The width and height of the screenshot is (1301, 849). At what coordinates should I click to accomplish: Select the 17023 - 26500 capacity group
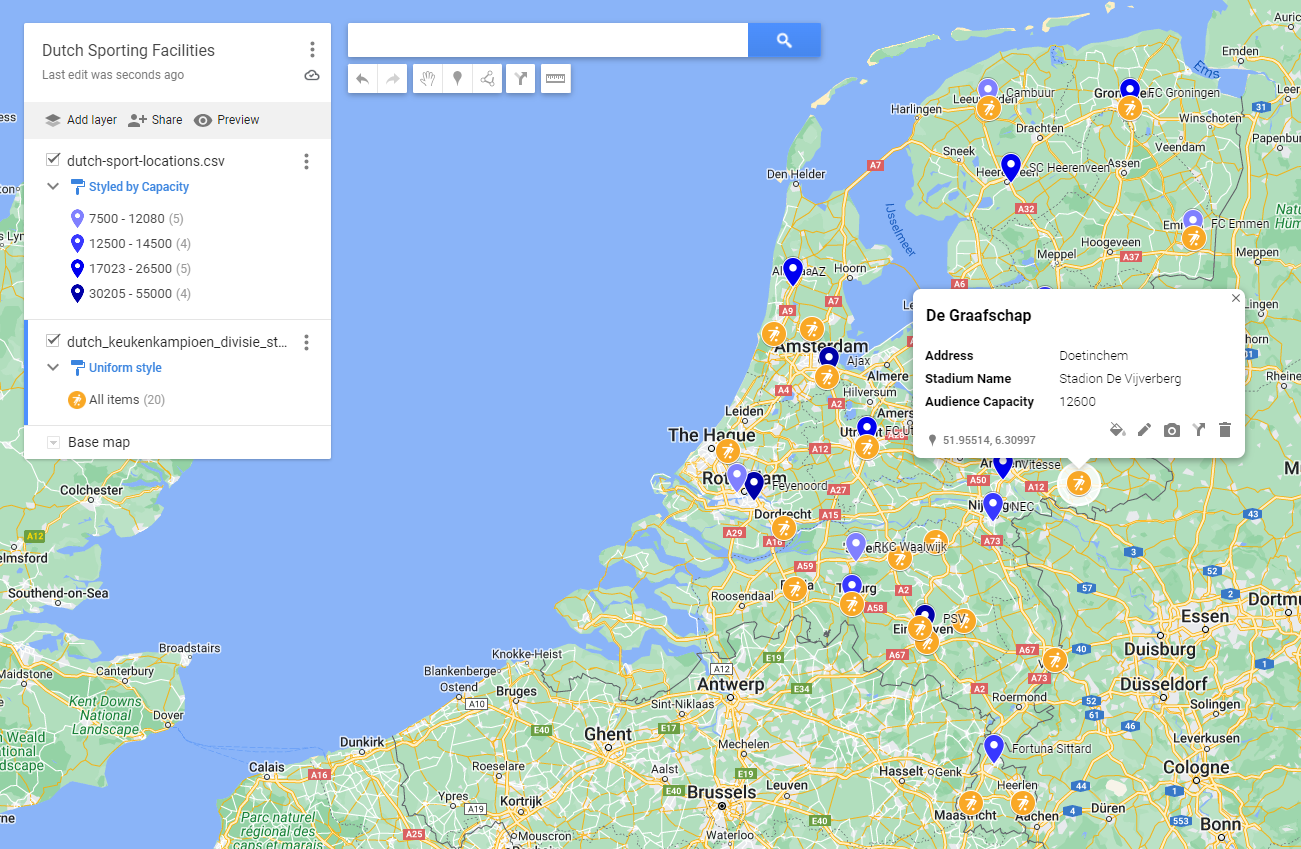tap(131, 268)
